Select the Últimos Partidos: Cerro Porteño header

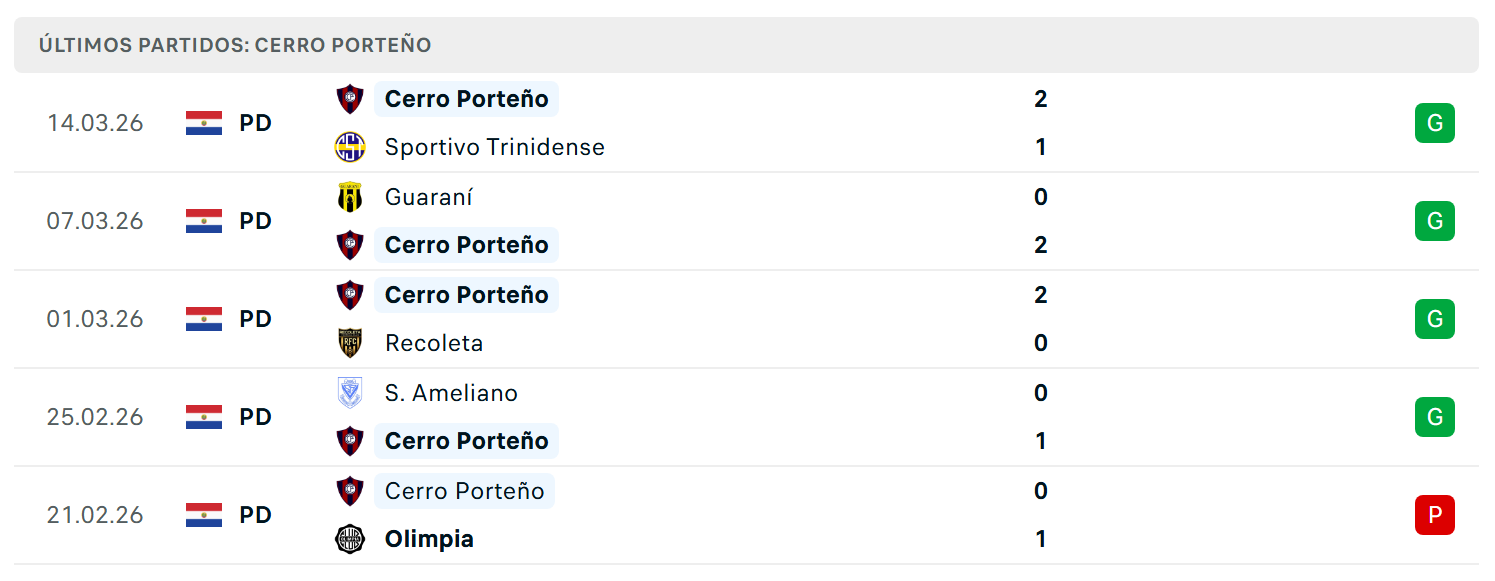[746, 45]
